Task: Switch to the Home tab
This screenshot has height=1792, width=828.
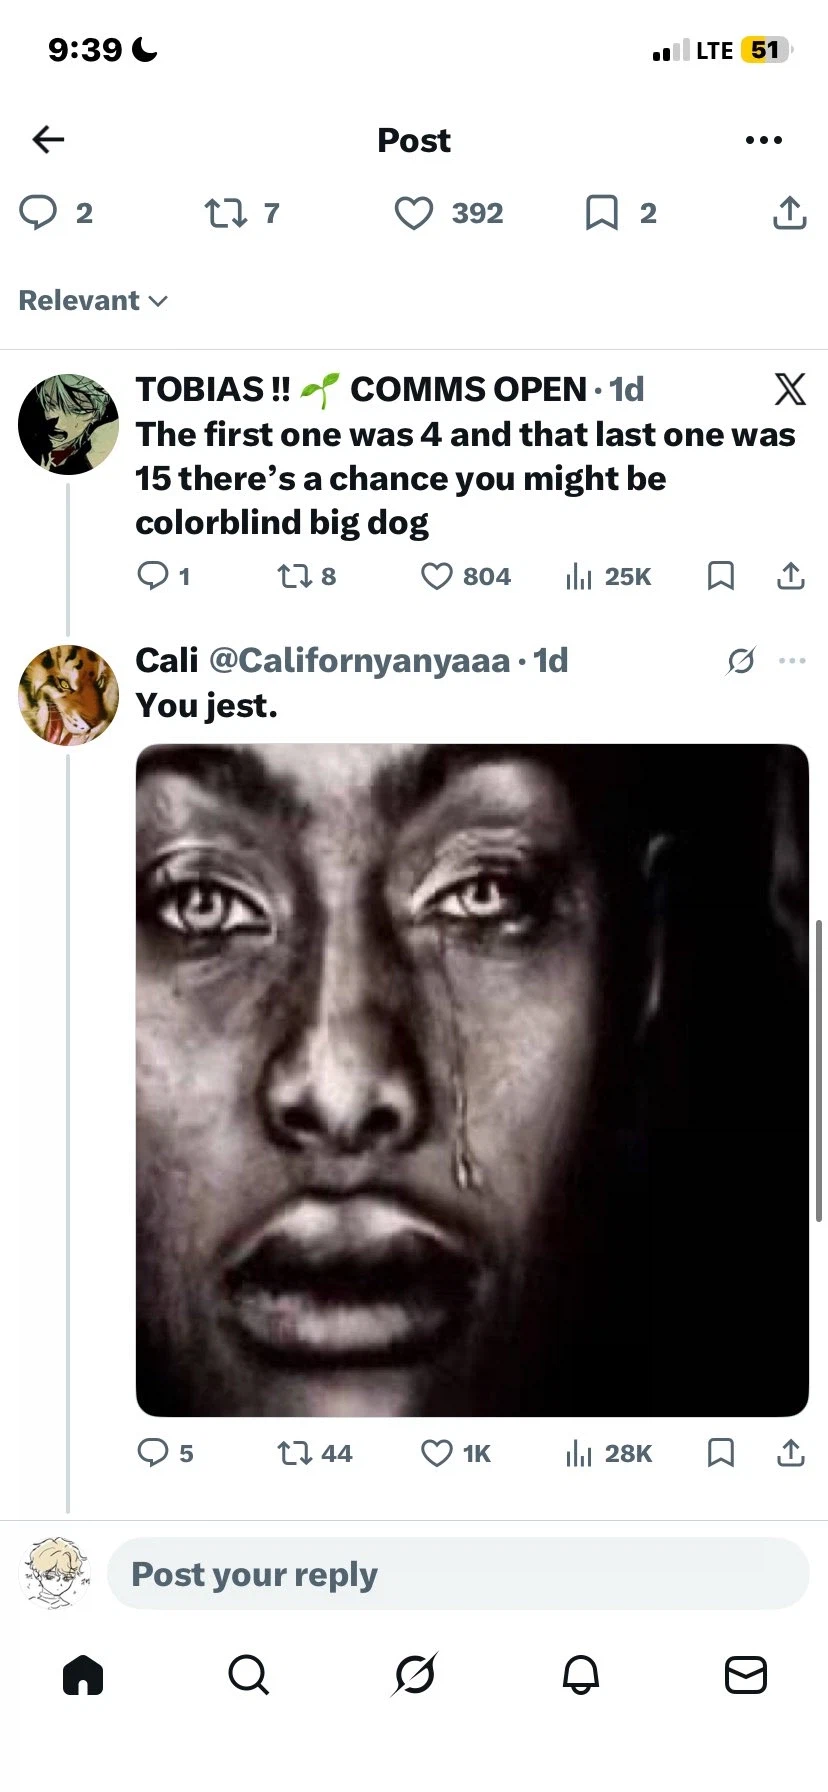Action: pos(83,1674)
